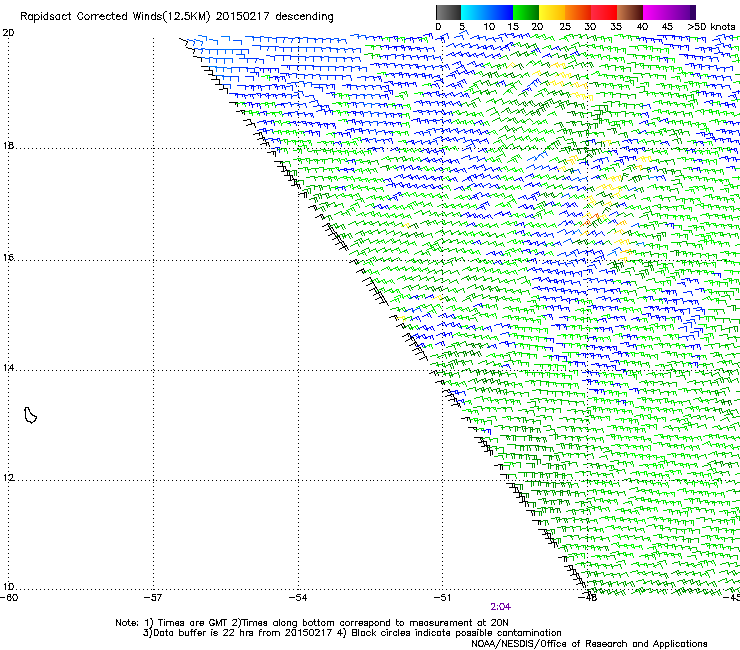
Task: Click the '15' legend scale label
Action: tap(513, 27)
